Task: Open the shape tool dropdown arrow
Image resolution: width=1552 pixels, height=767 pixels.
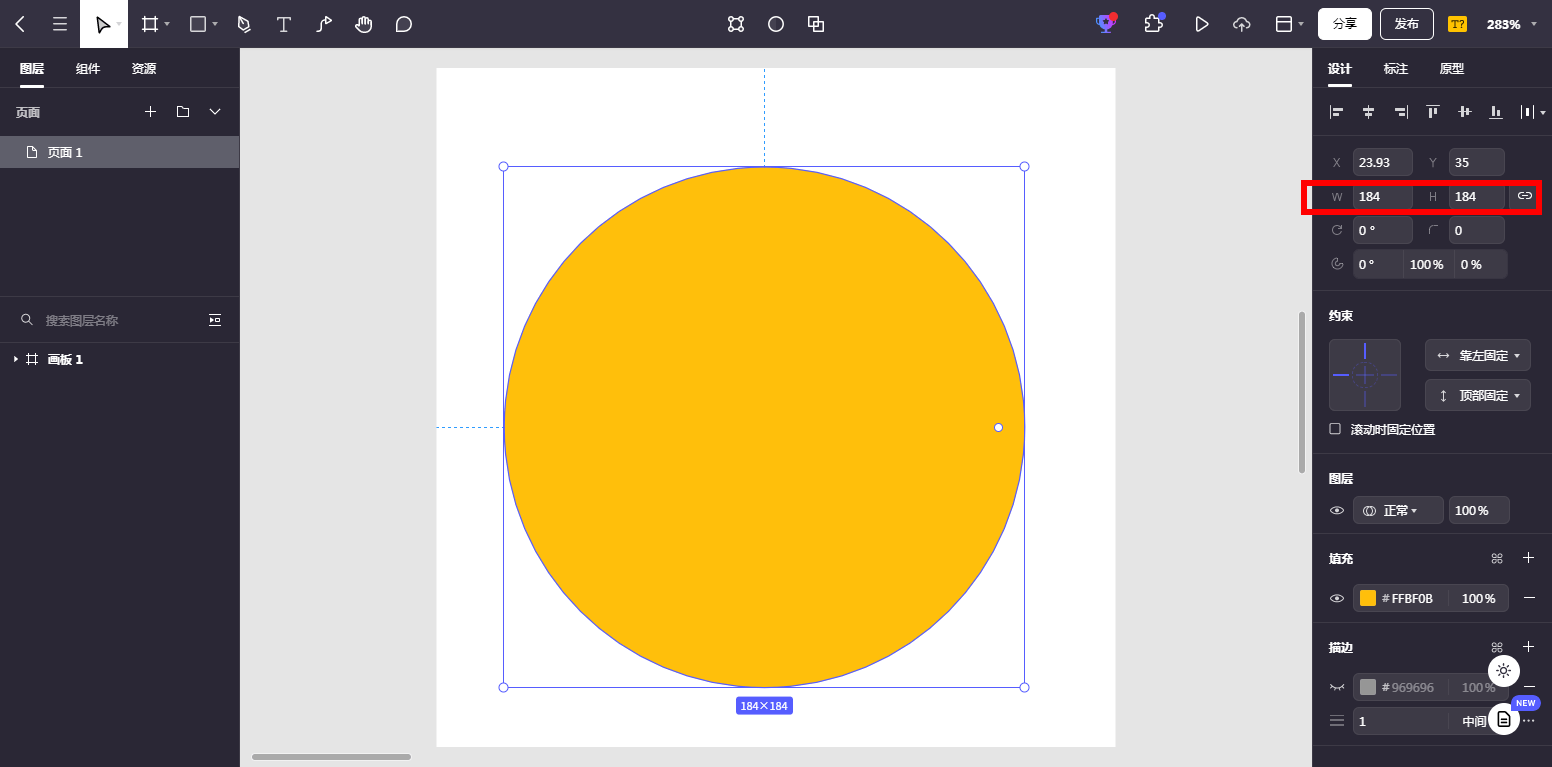Action: pyautogui.click(x=215, y=24)
